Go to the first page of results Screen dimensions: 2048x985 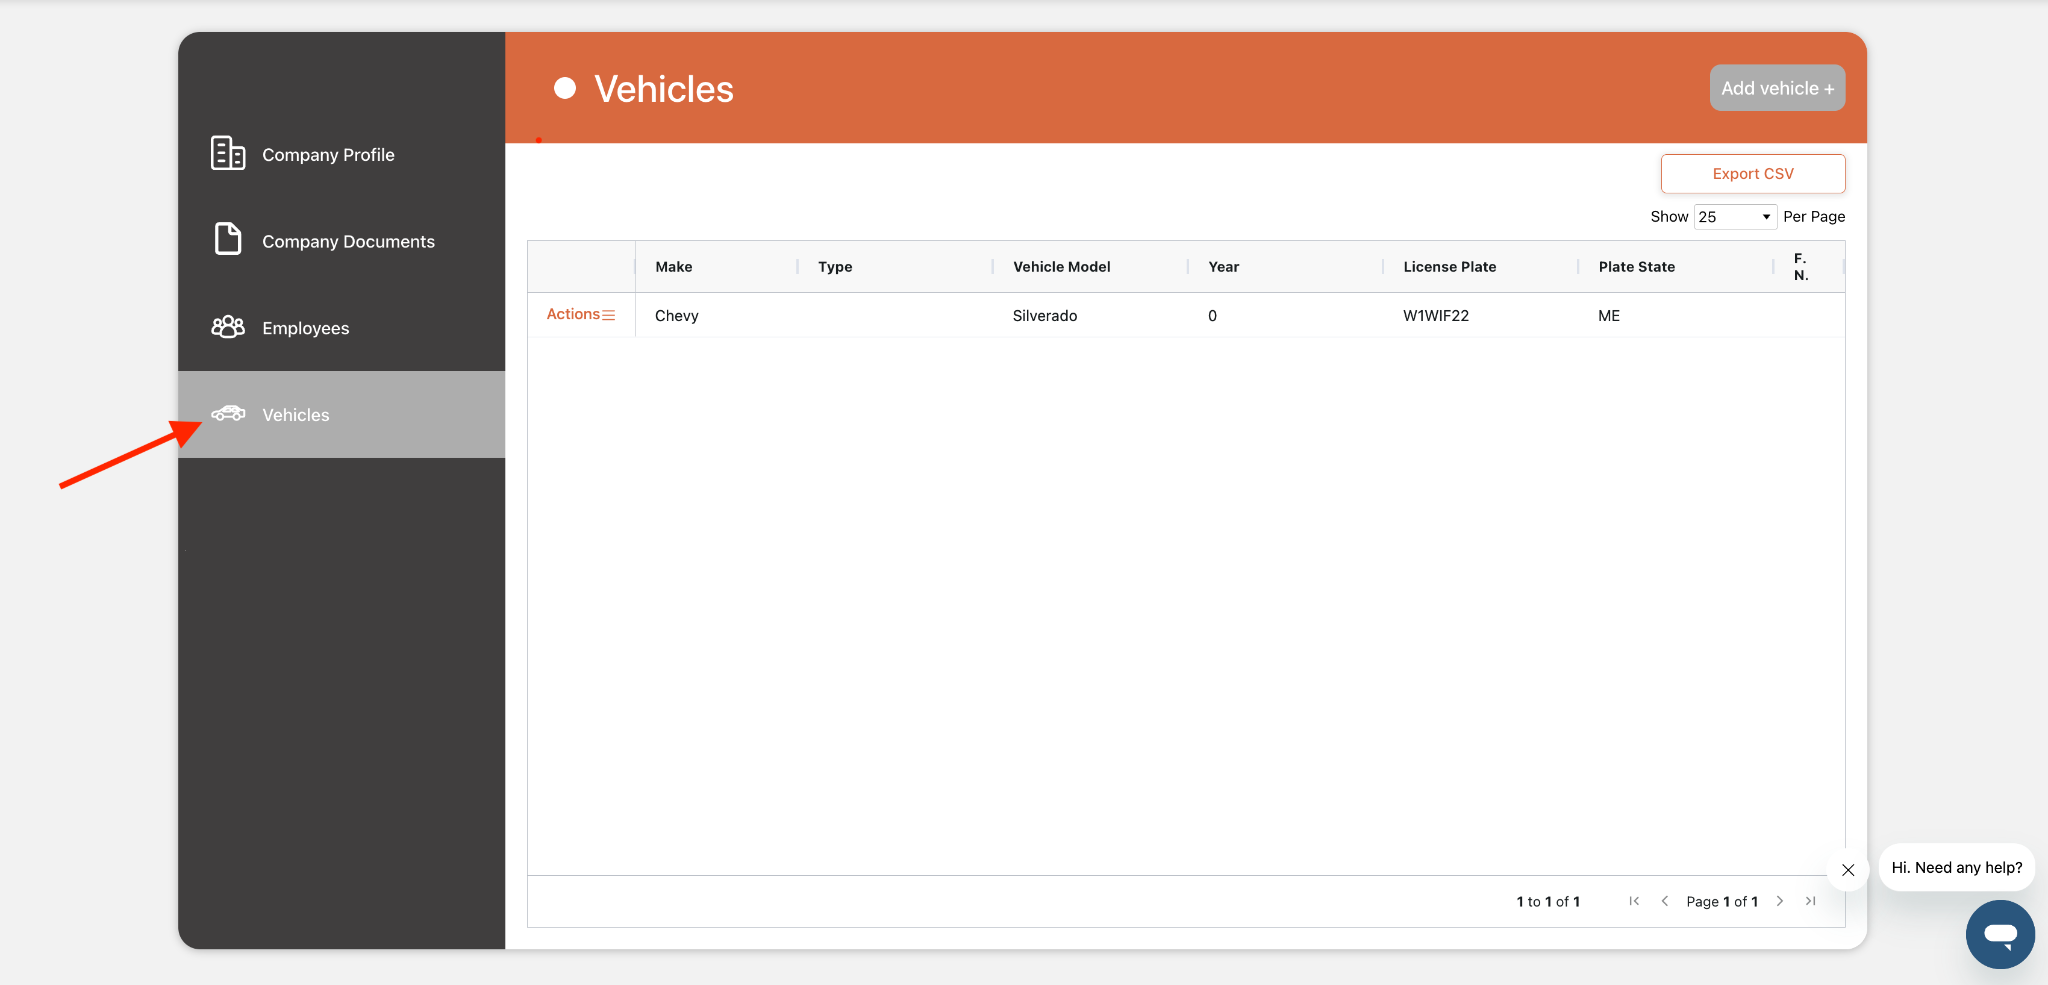tap(1634, 901)
